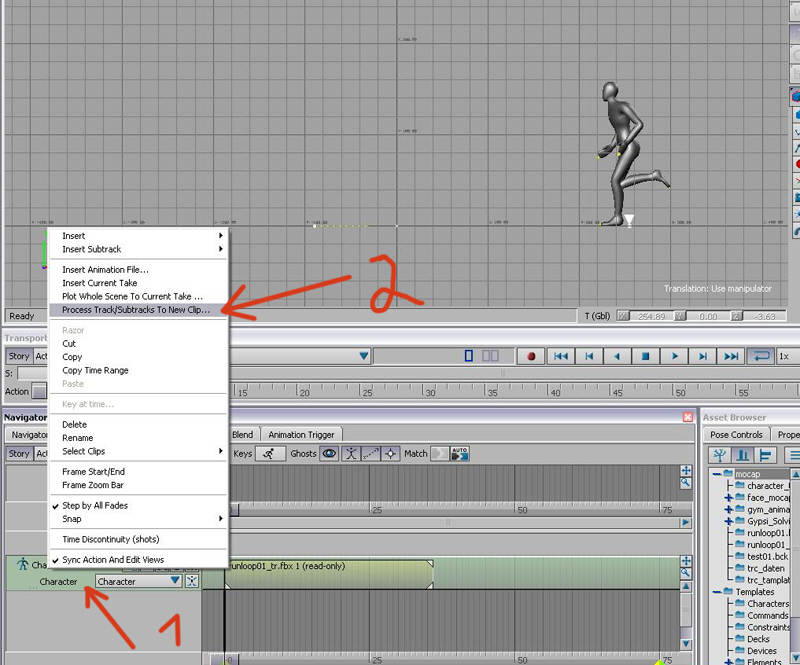Select Insert Animation File menu entry
This screenshot has height=665, width=800.
tap(105, 270)
